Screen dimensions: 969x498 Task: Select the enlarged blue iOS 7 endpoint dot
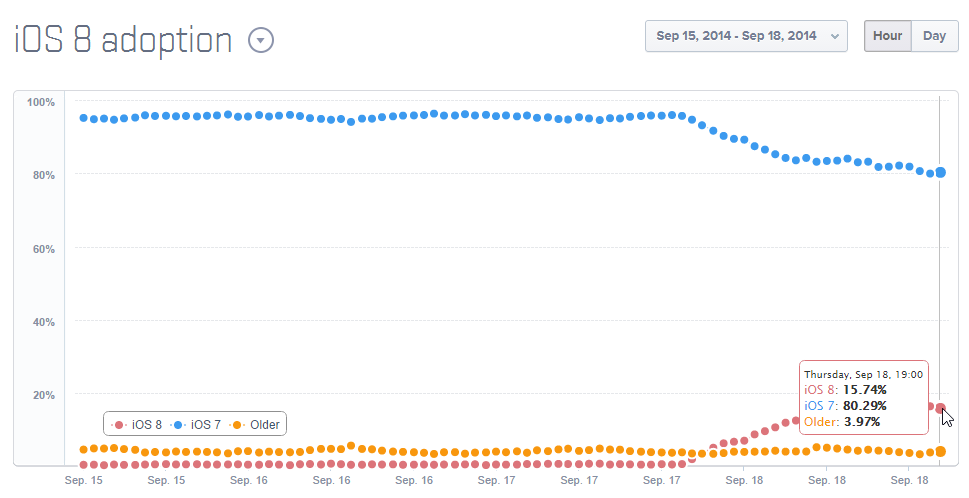pos(940,172)
